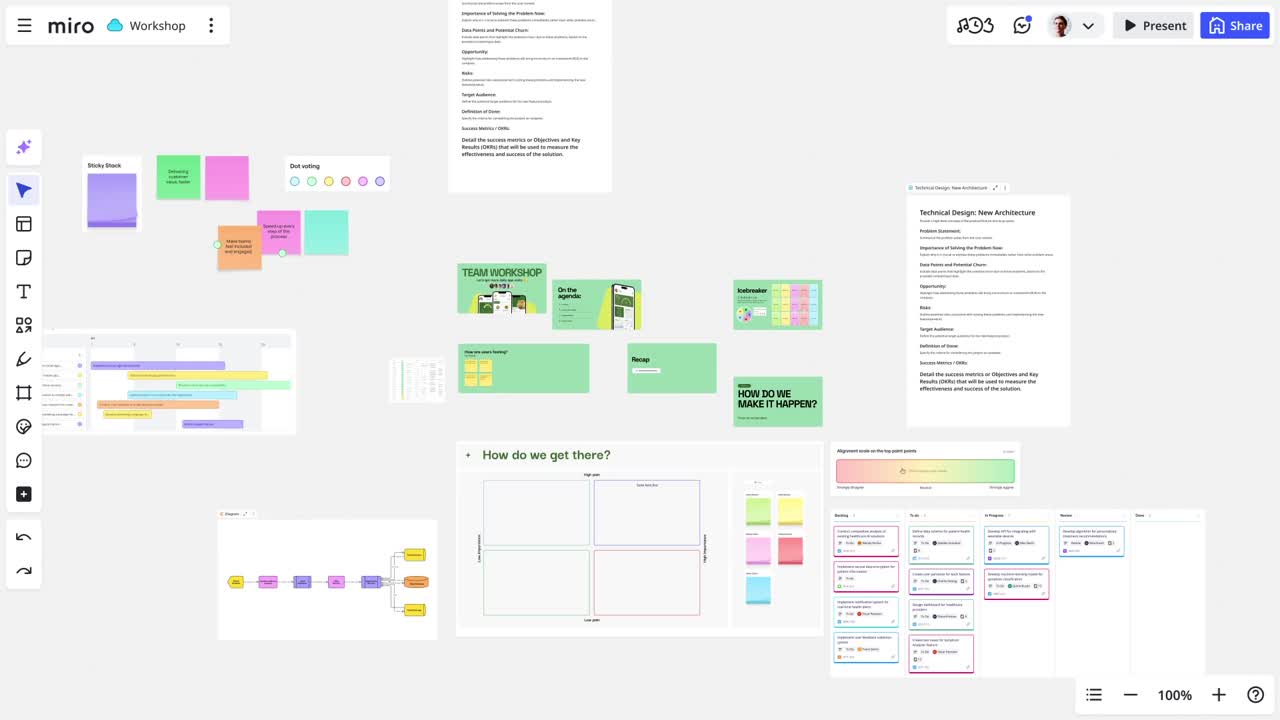The width and height of the screenshot is (1280, 720).
Task: Click the cloud sync status icon
Action: [x=115, y=26]
